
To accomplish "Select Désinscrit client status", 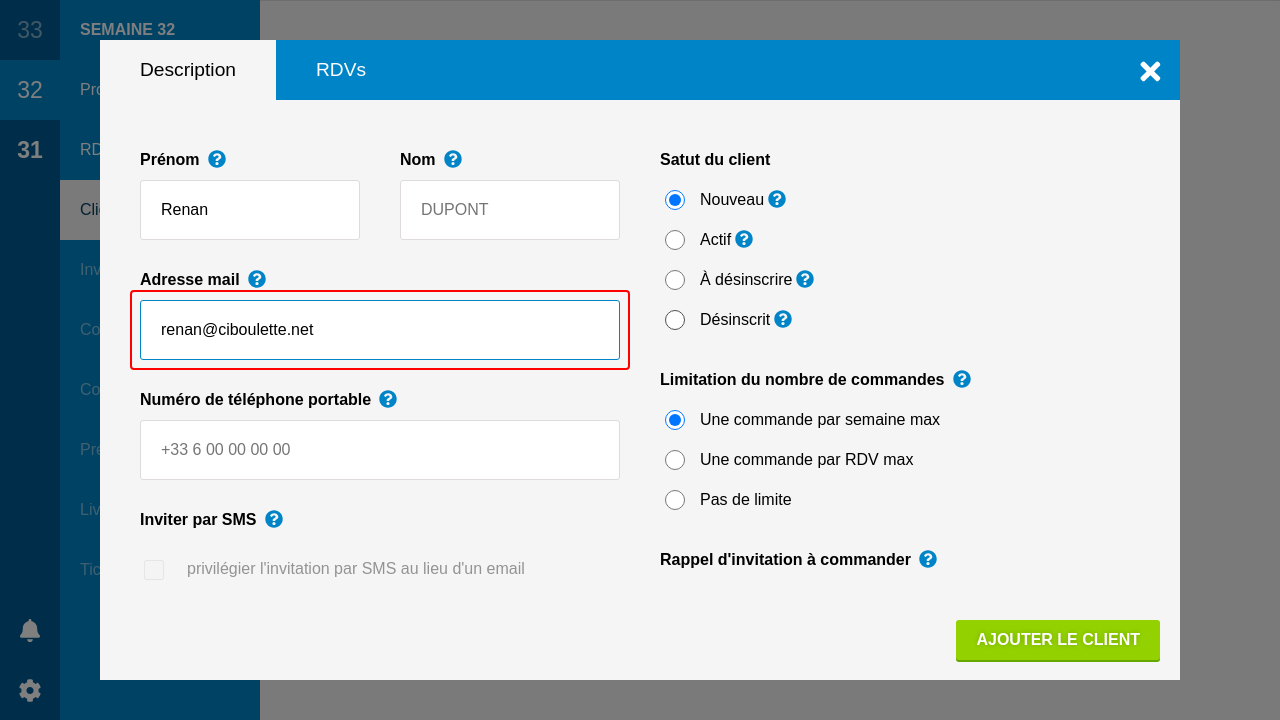I will tap(675, 320).
